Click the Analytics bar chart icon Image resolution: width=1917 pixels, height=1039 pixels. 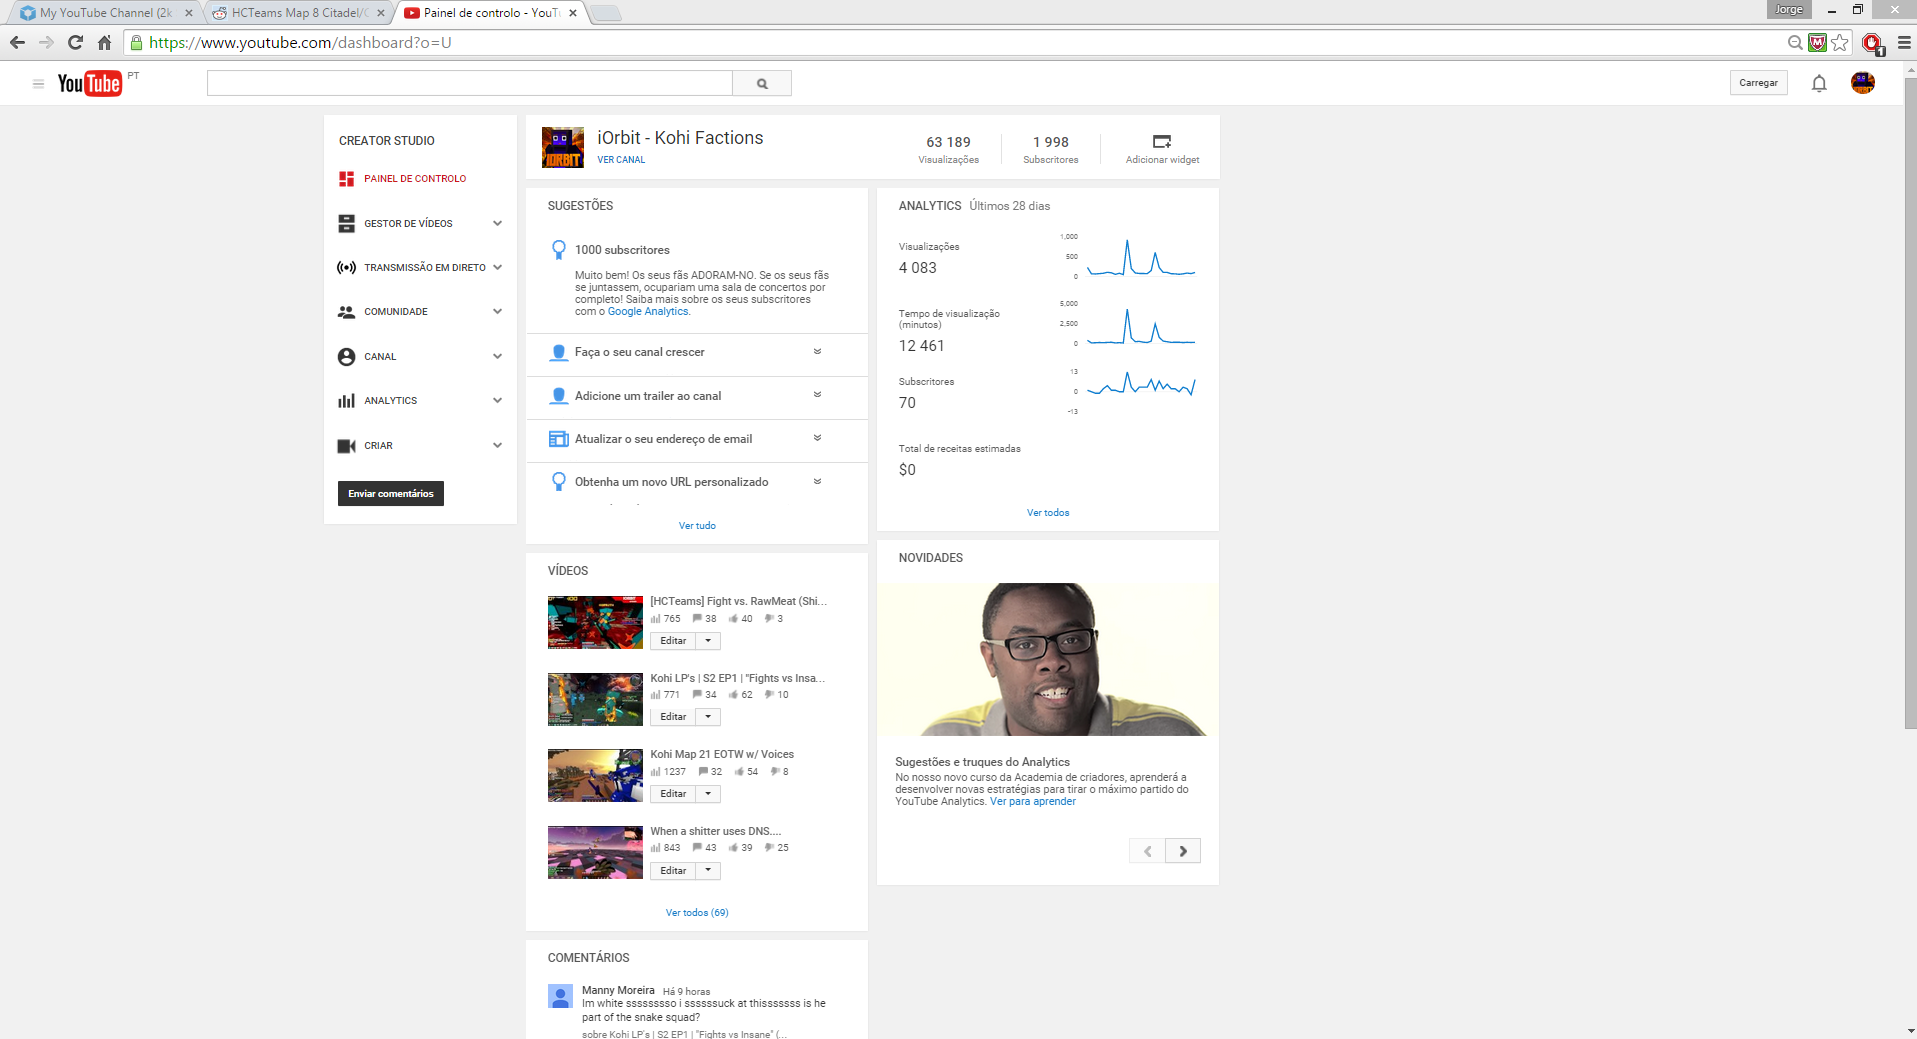click(x=346, y=401)
